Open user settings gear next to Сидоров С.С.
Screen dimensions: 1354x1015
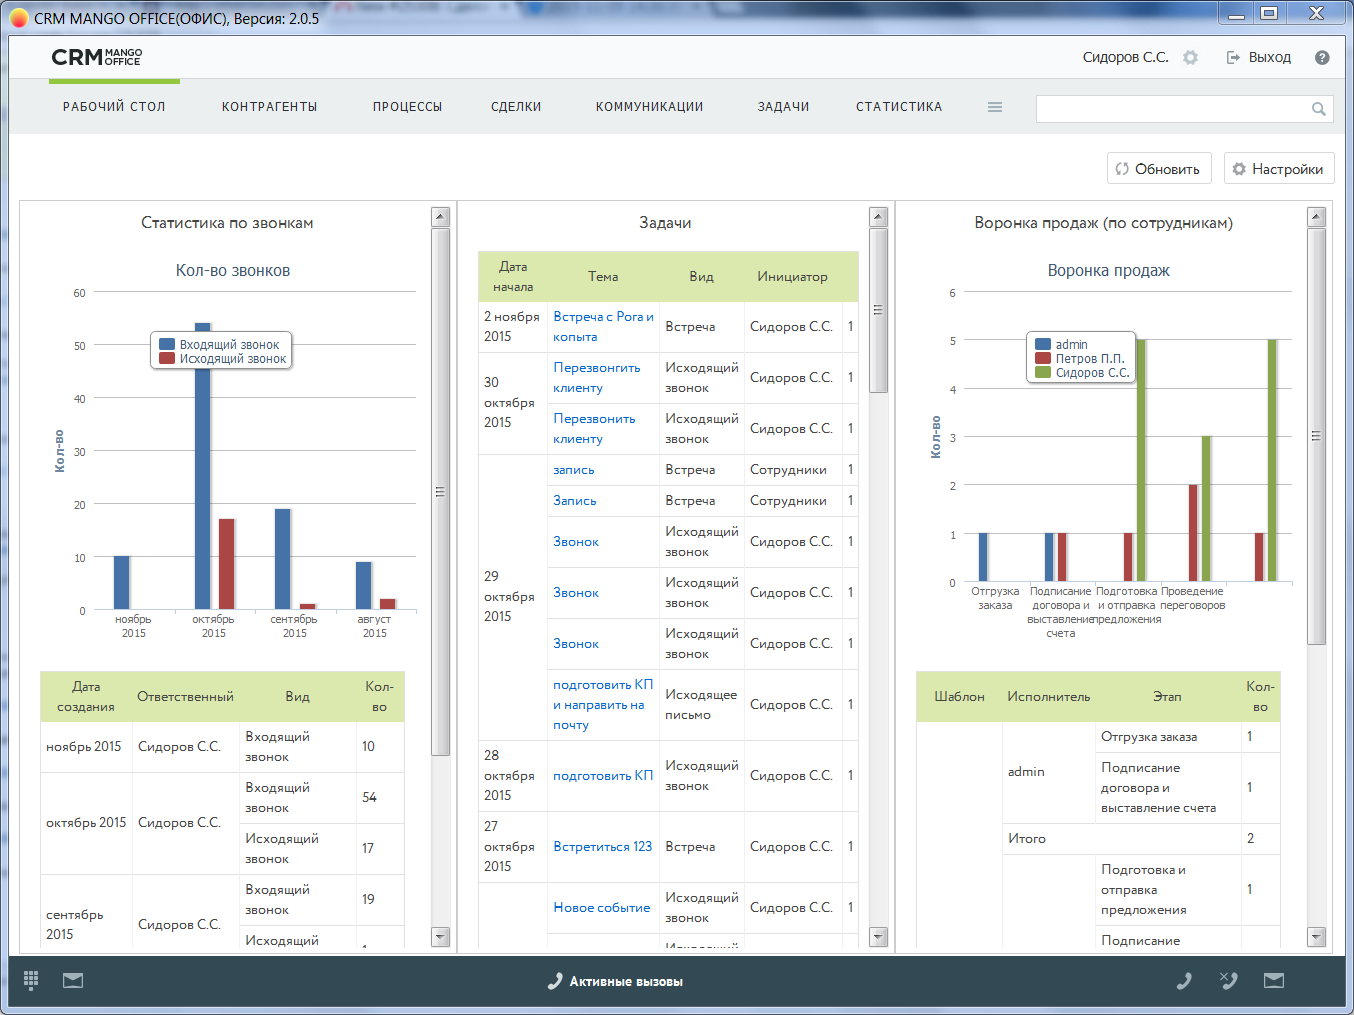tap(1190, 58)
